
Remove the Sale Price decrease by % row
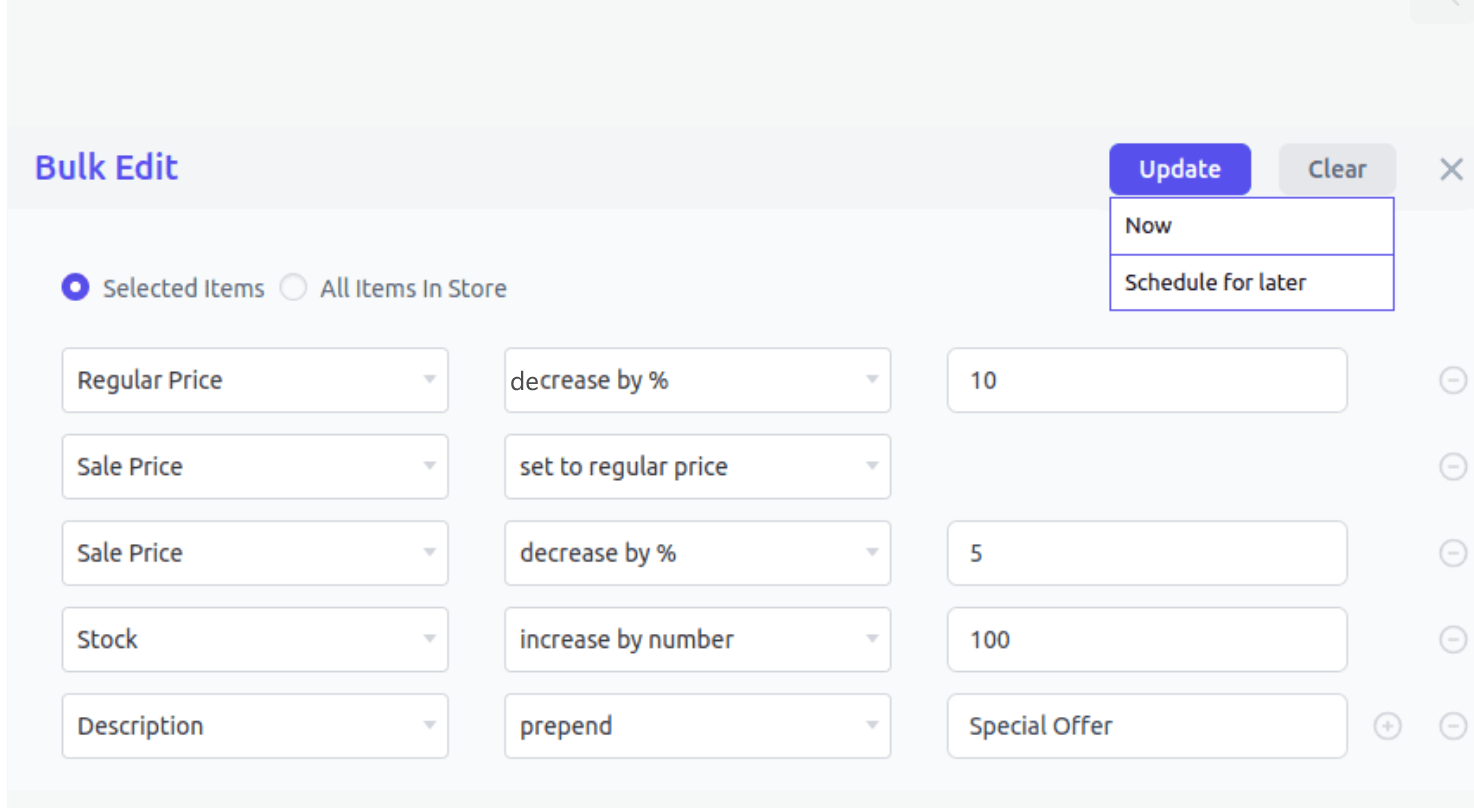[x=1452, y=553]
